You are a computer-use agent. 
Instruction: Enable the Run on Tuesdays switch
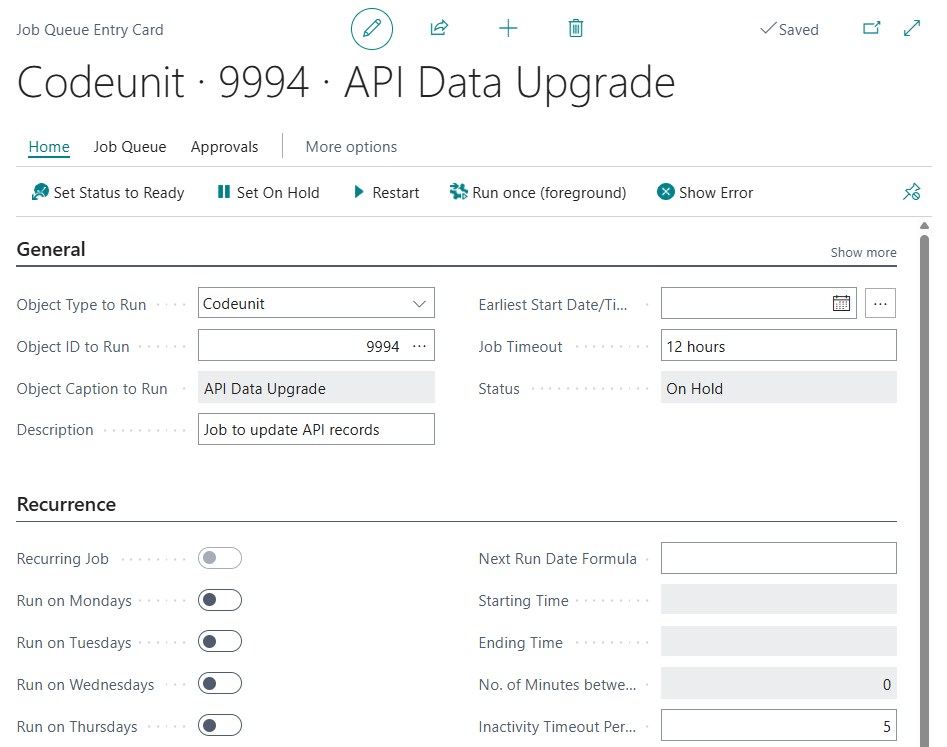pos(220,641)
